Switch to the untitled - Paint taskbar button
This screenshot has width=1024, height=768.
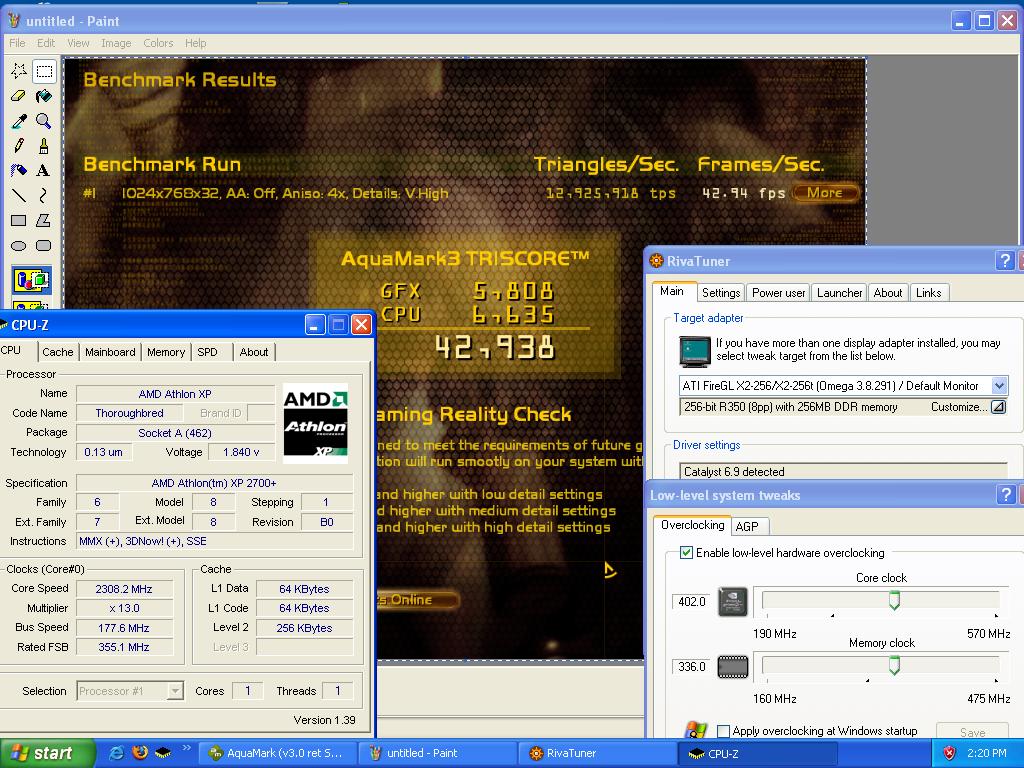click(x=437, y=753)
